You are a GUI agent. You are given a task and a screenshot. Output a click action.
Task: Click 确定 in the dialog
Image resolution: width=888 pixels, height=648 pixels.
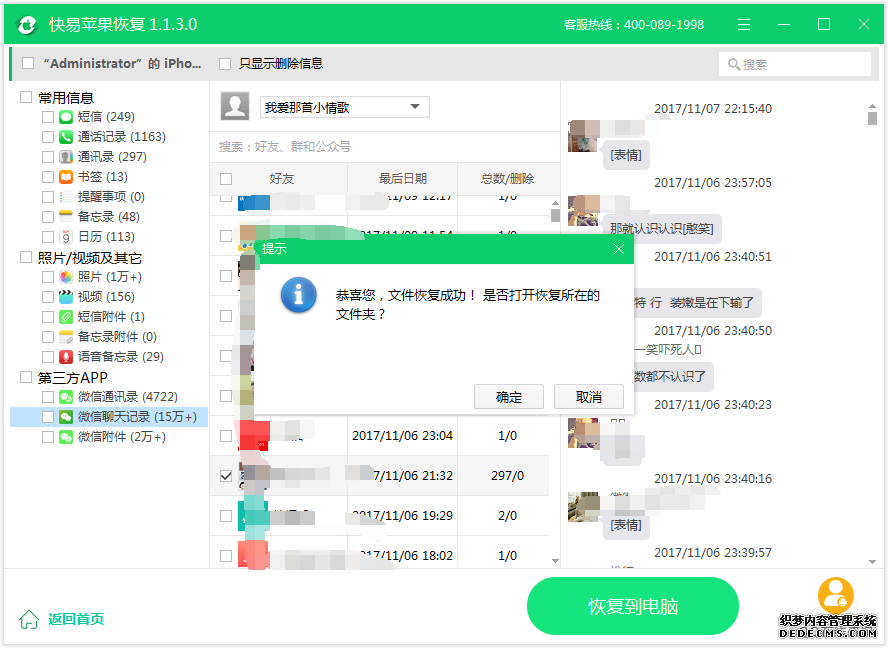click(x=509, y=397)
